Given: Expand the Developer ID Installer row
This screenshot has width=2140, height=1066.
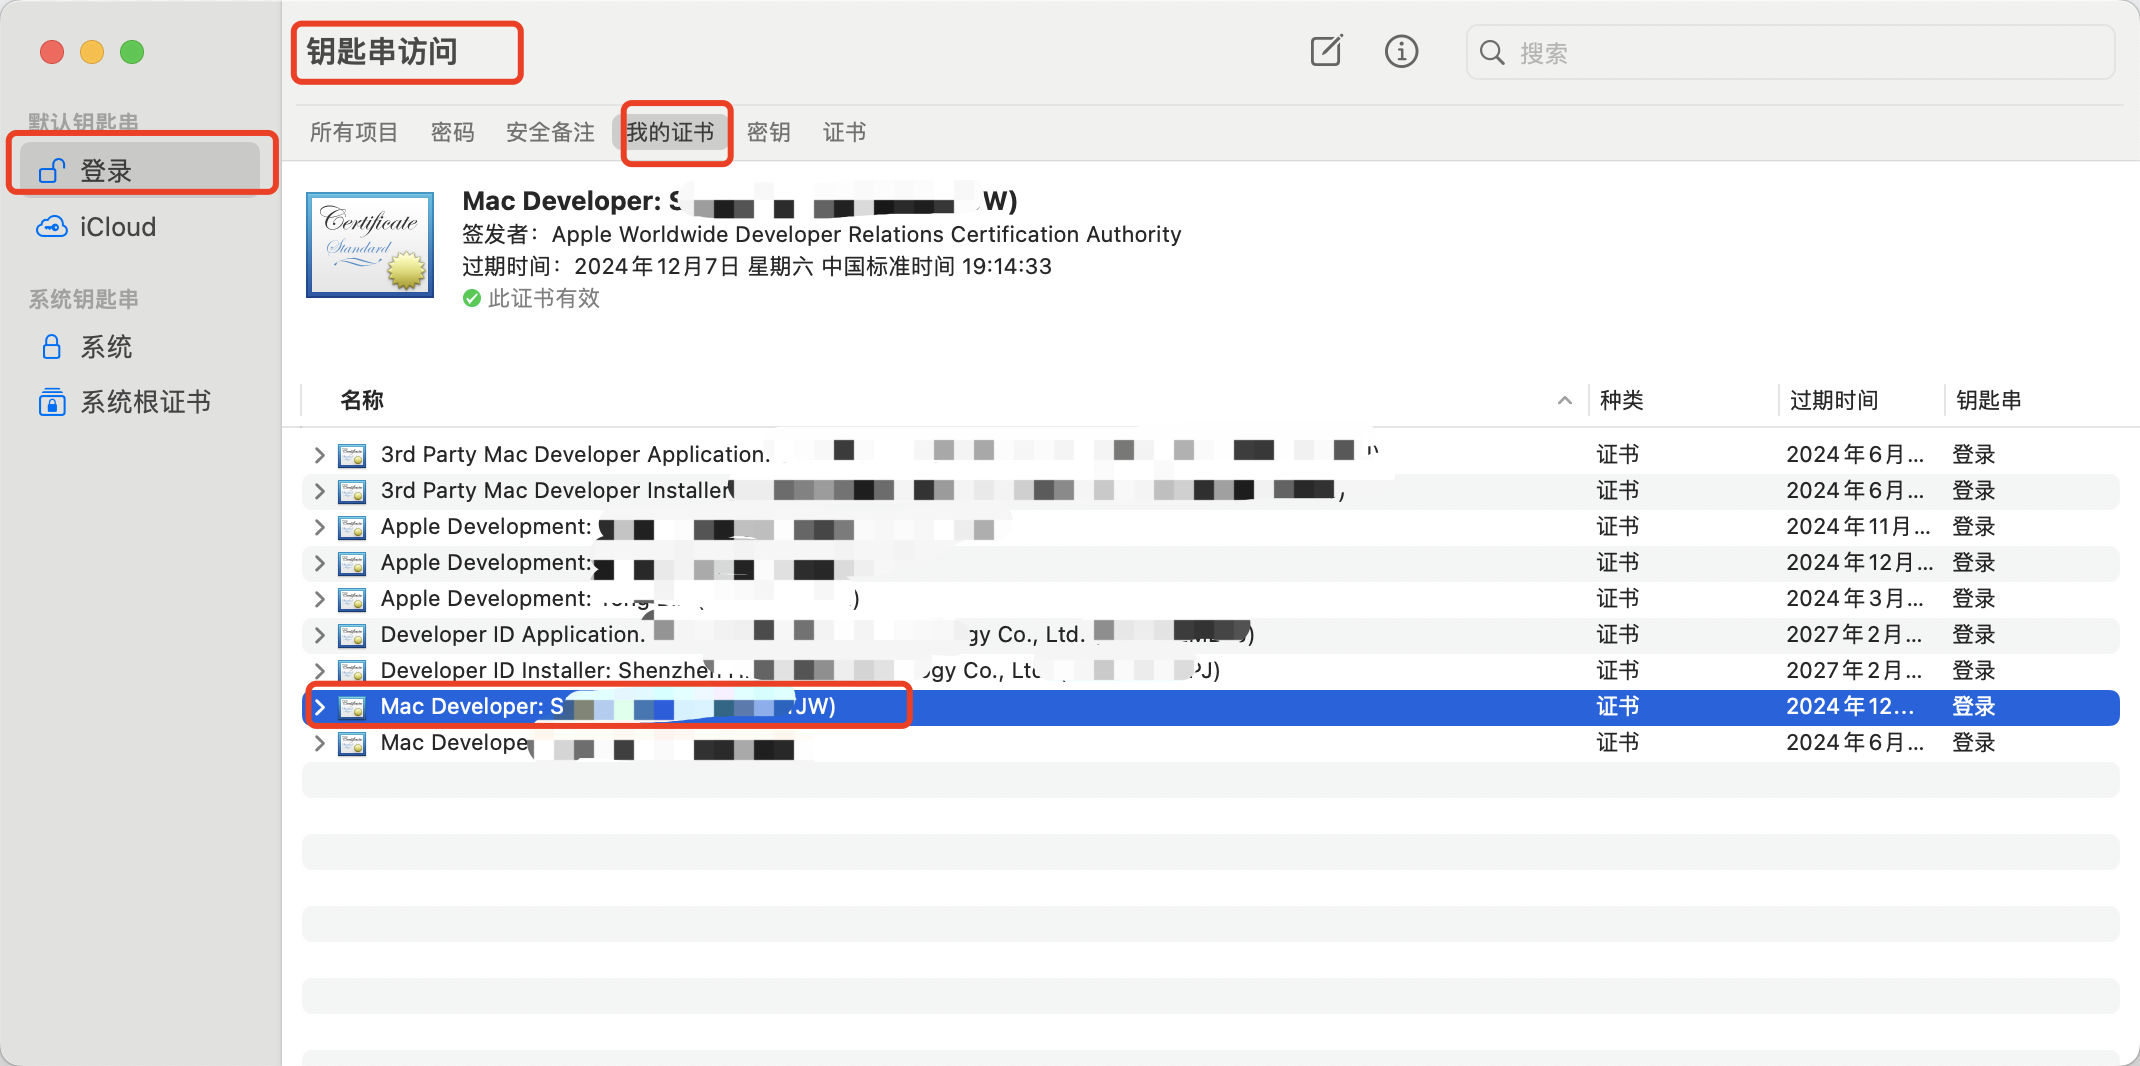Looking at the screenshot, I should click(319, 671).
